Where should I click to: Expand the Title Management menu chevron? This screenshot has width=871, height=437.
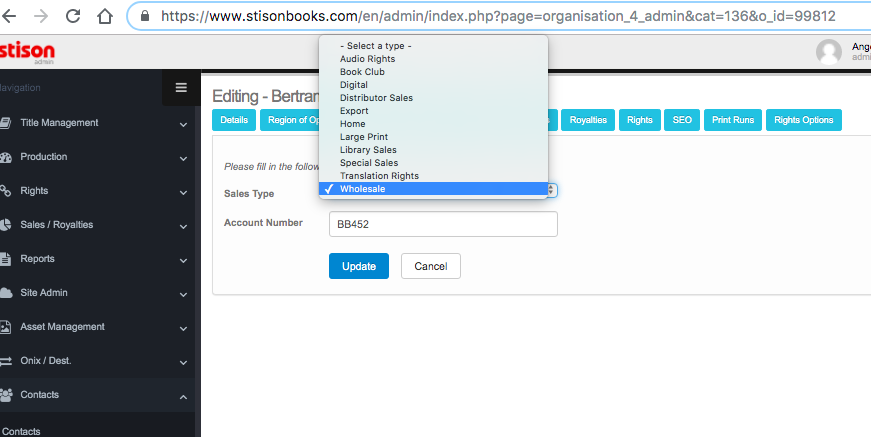tap(183, 125)
